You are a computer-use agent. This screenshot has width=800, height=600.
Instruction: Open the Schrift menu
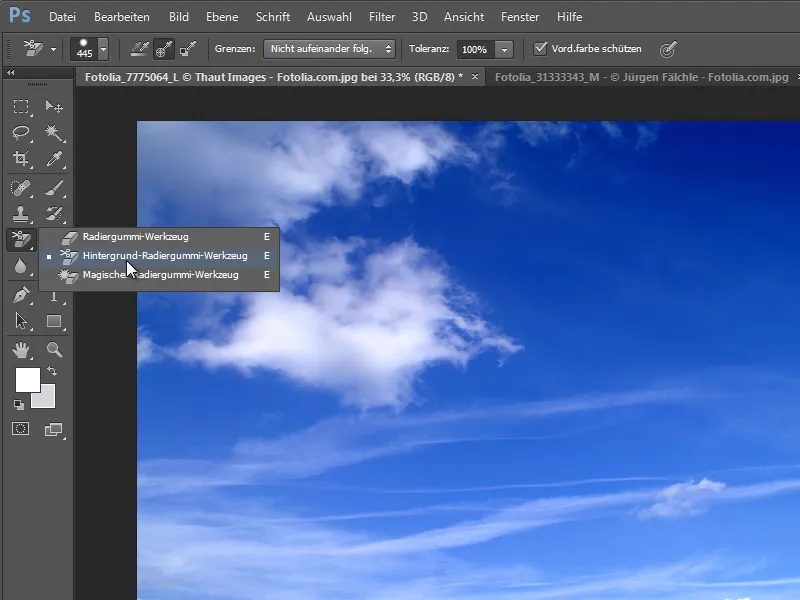tap(273, 17)
